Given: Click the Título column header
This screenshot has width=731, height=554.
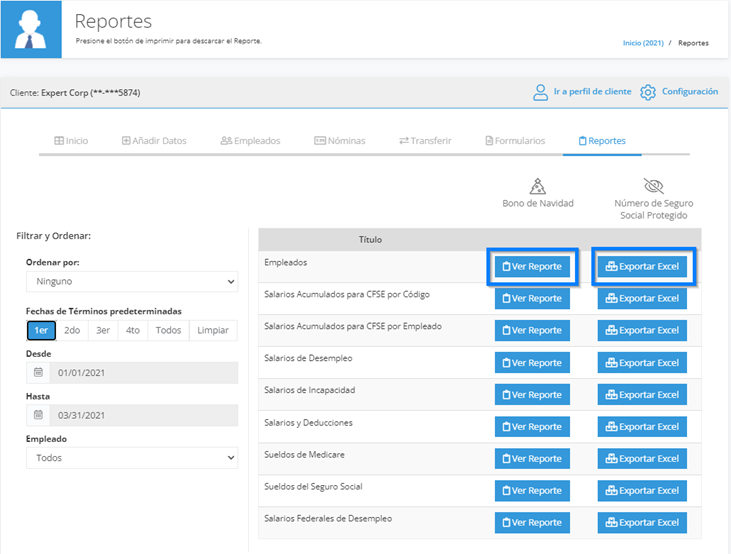Looking at the screenshot, I should [x=370, y=240].
